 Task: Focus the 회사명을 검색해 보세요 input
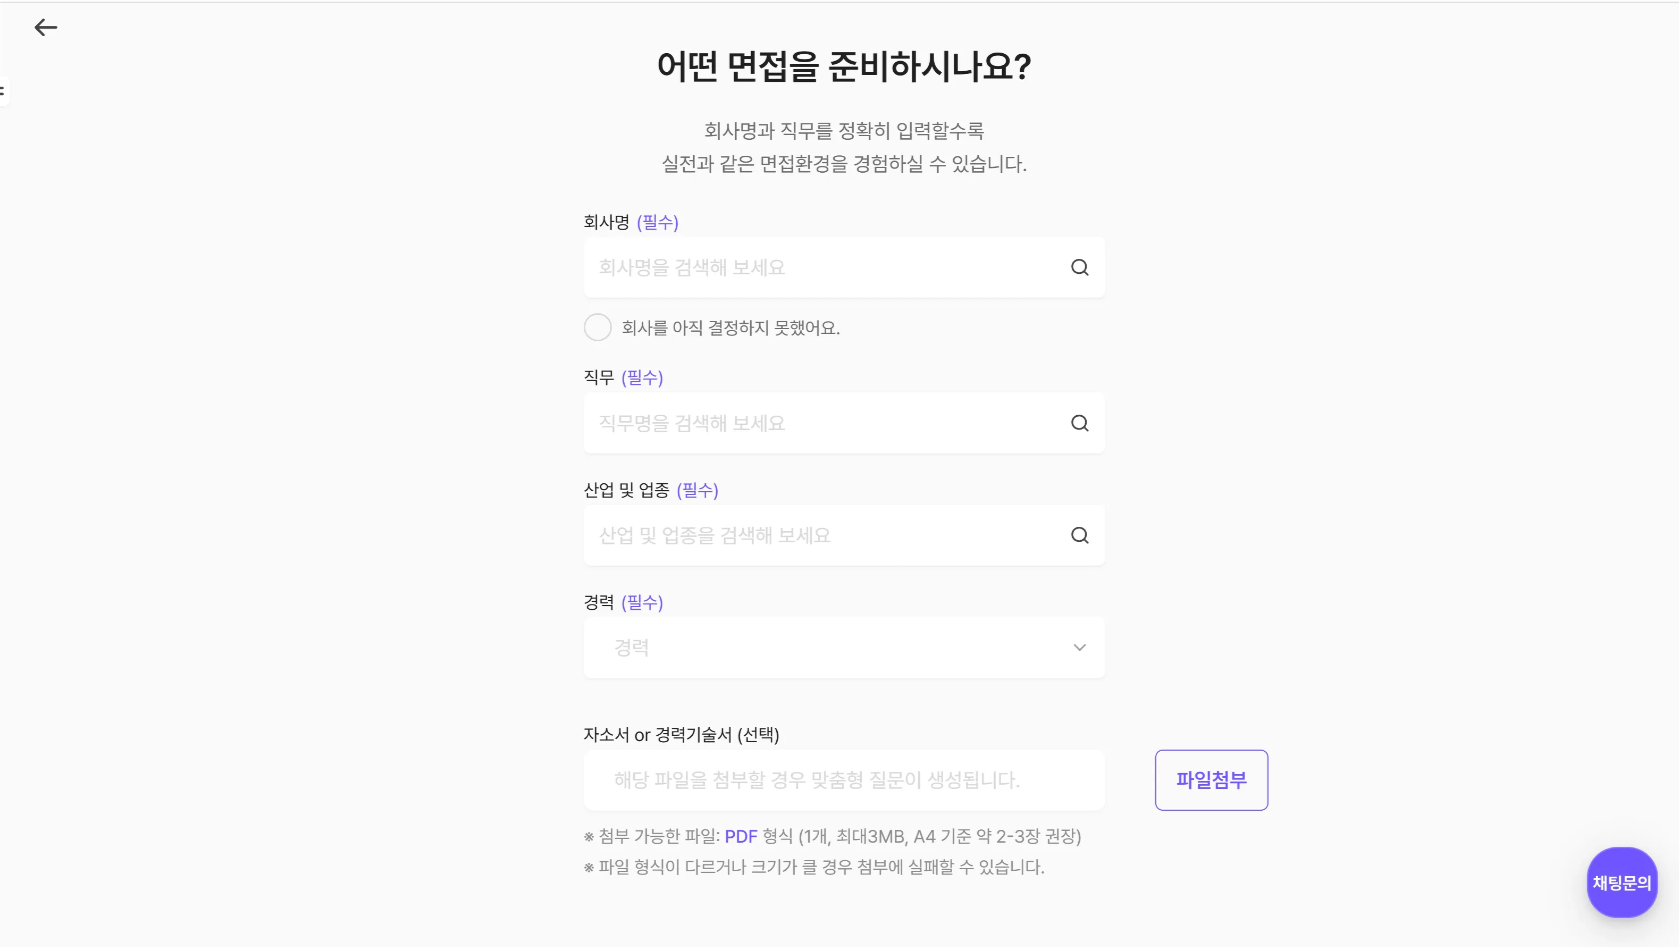pyautogui.click(x=844, y=268)
